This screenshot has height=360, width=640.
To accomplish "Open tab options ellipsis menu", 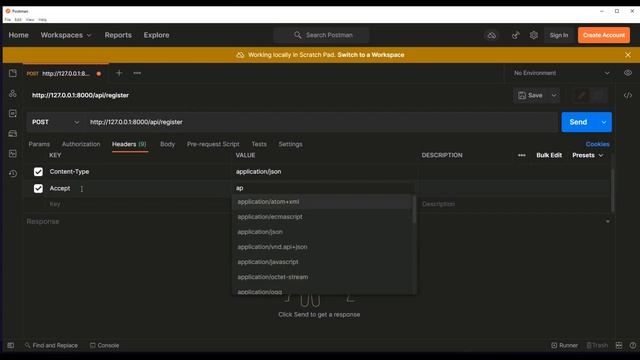I will pos(137,73).
